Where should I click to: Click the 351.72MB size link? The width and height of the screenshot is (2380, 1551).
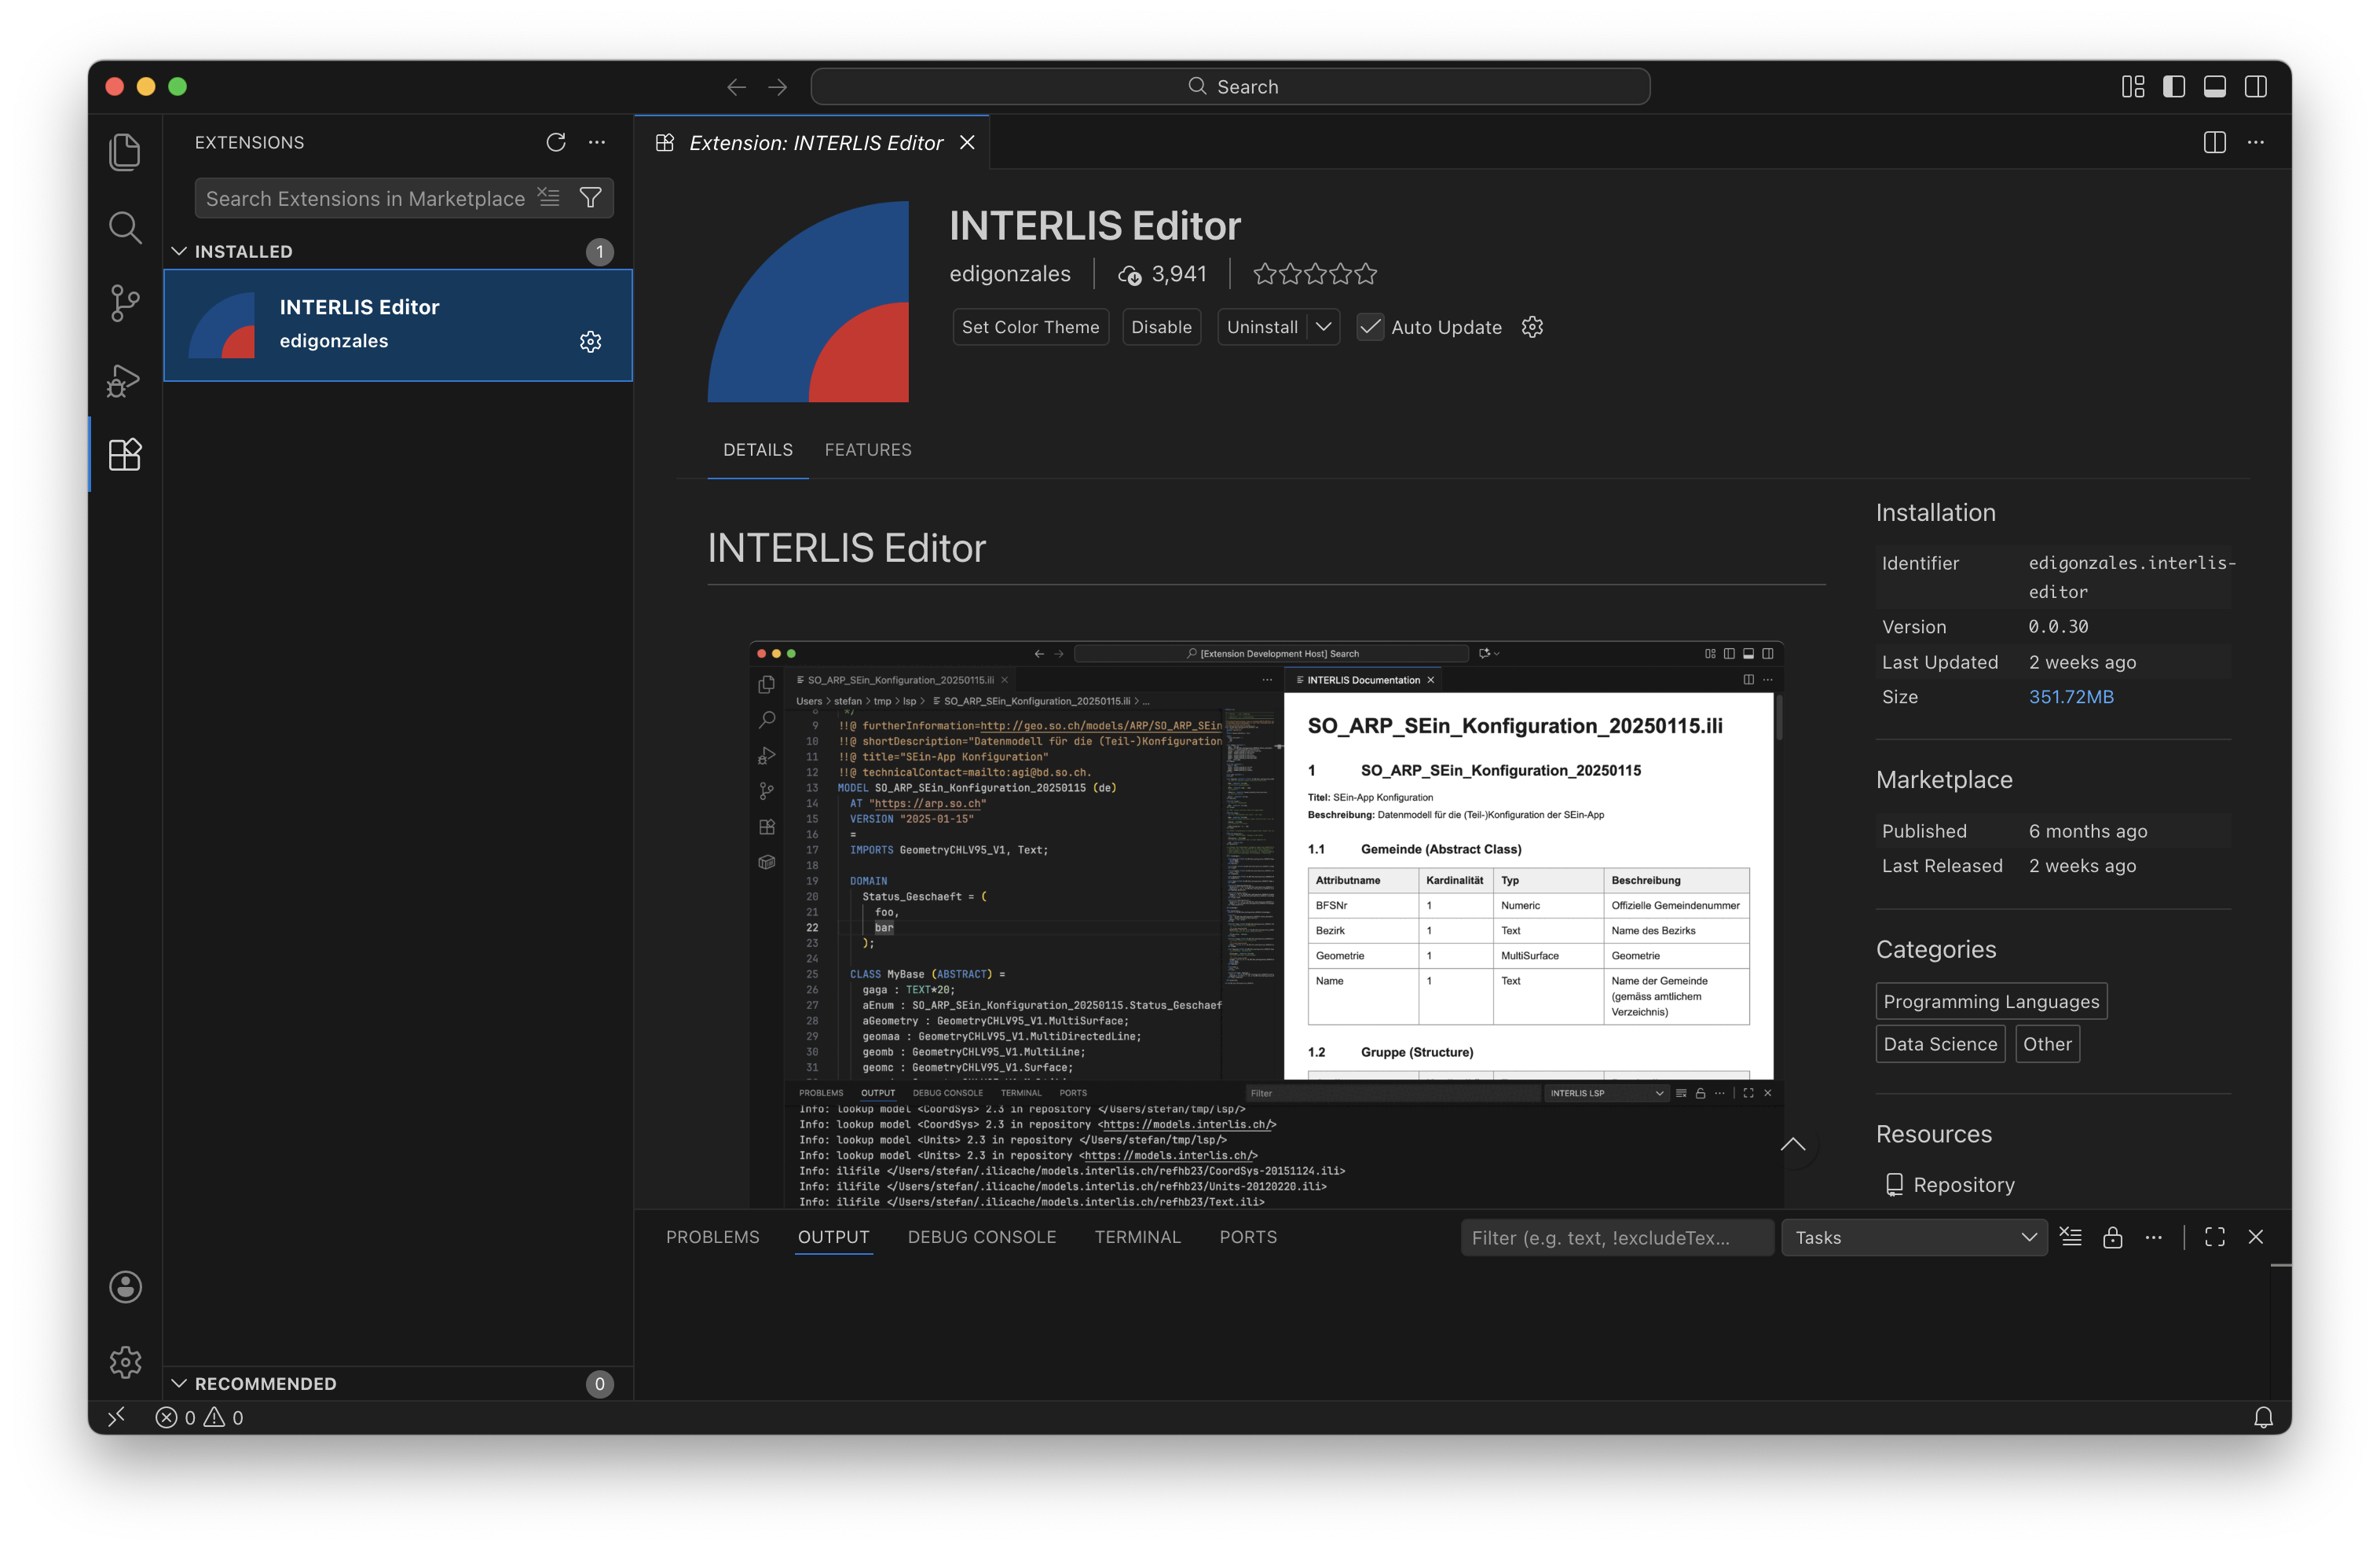[x=2071, y=697]
